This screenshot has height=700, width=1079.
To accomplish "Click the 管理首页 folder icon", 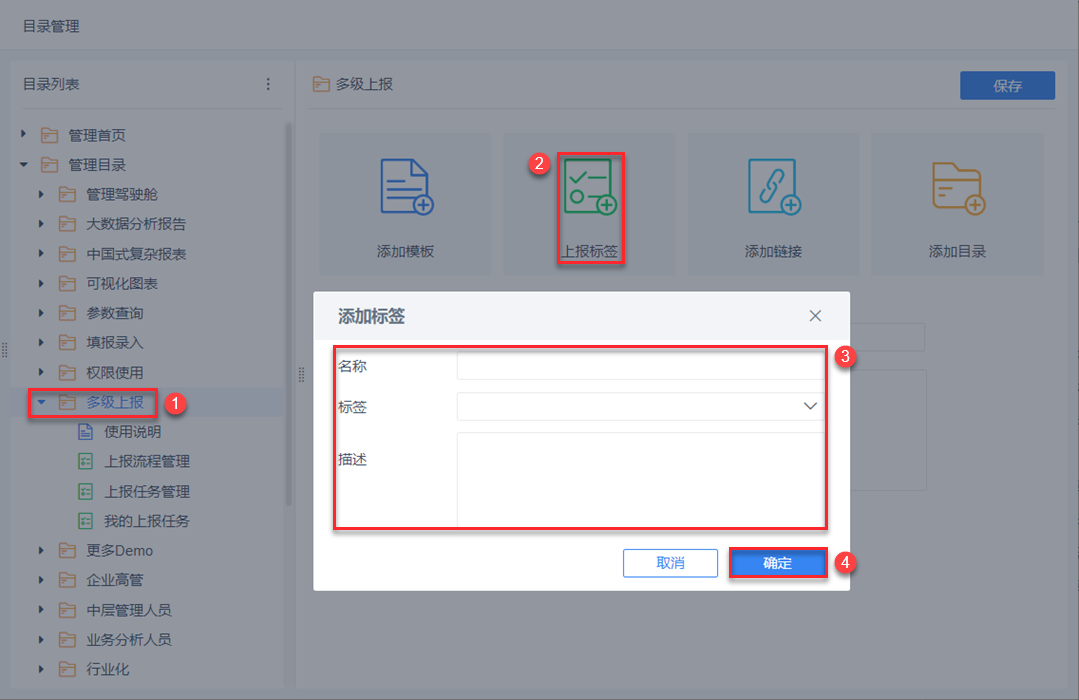I will click(x=50, y=135).
